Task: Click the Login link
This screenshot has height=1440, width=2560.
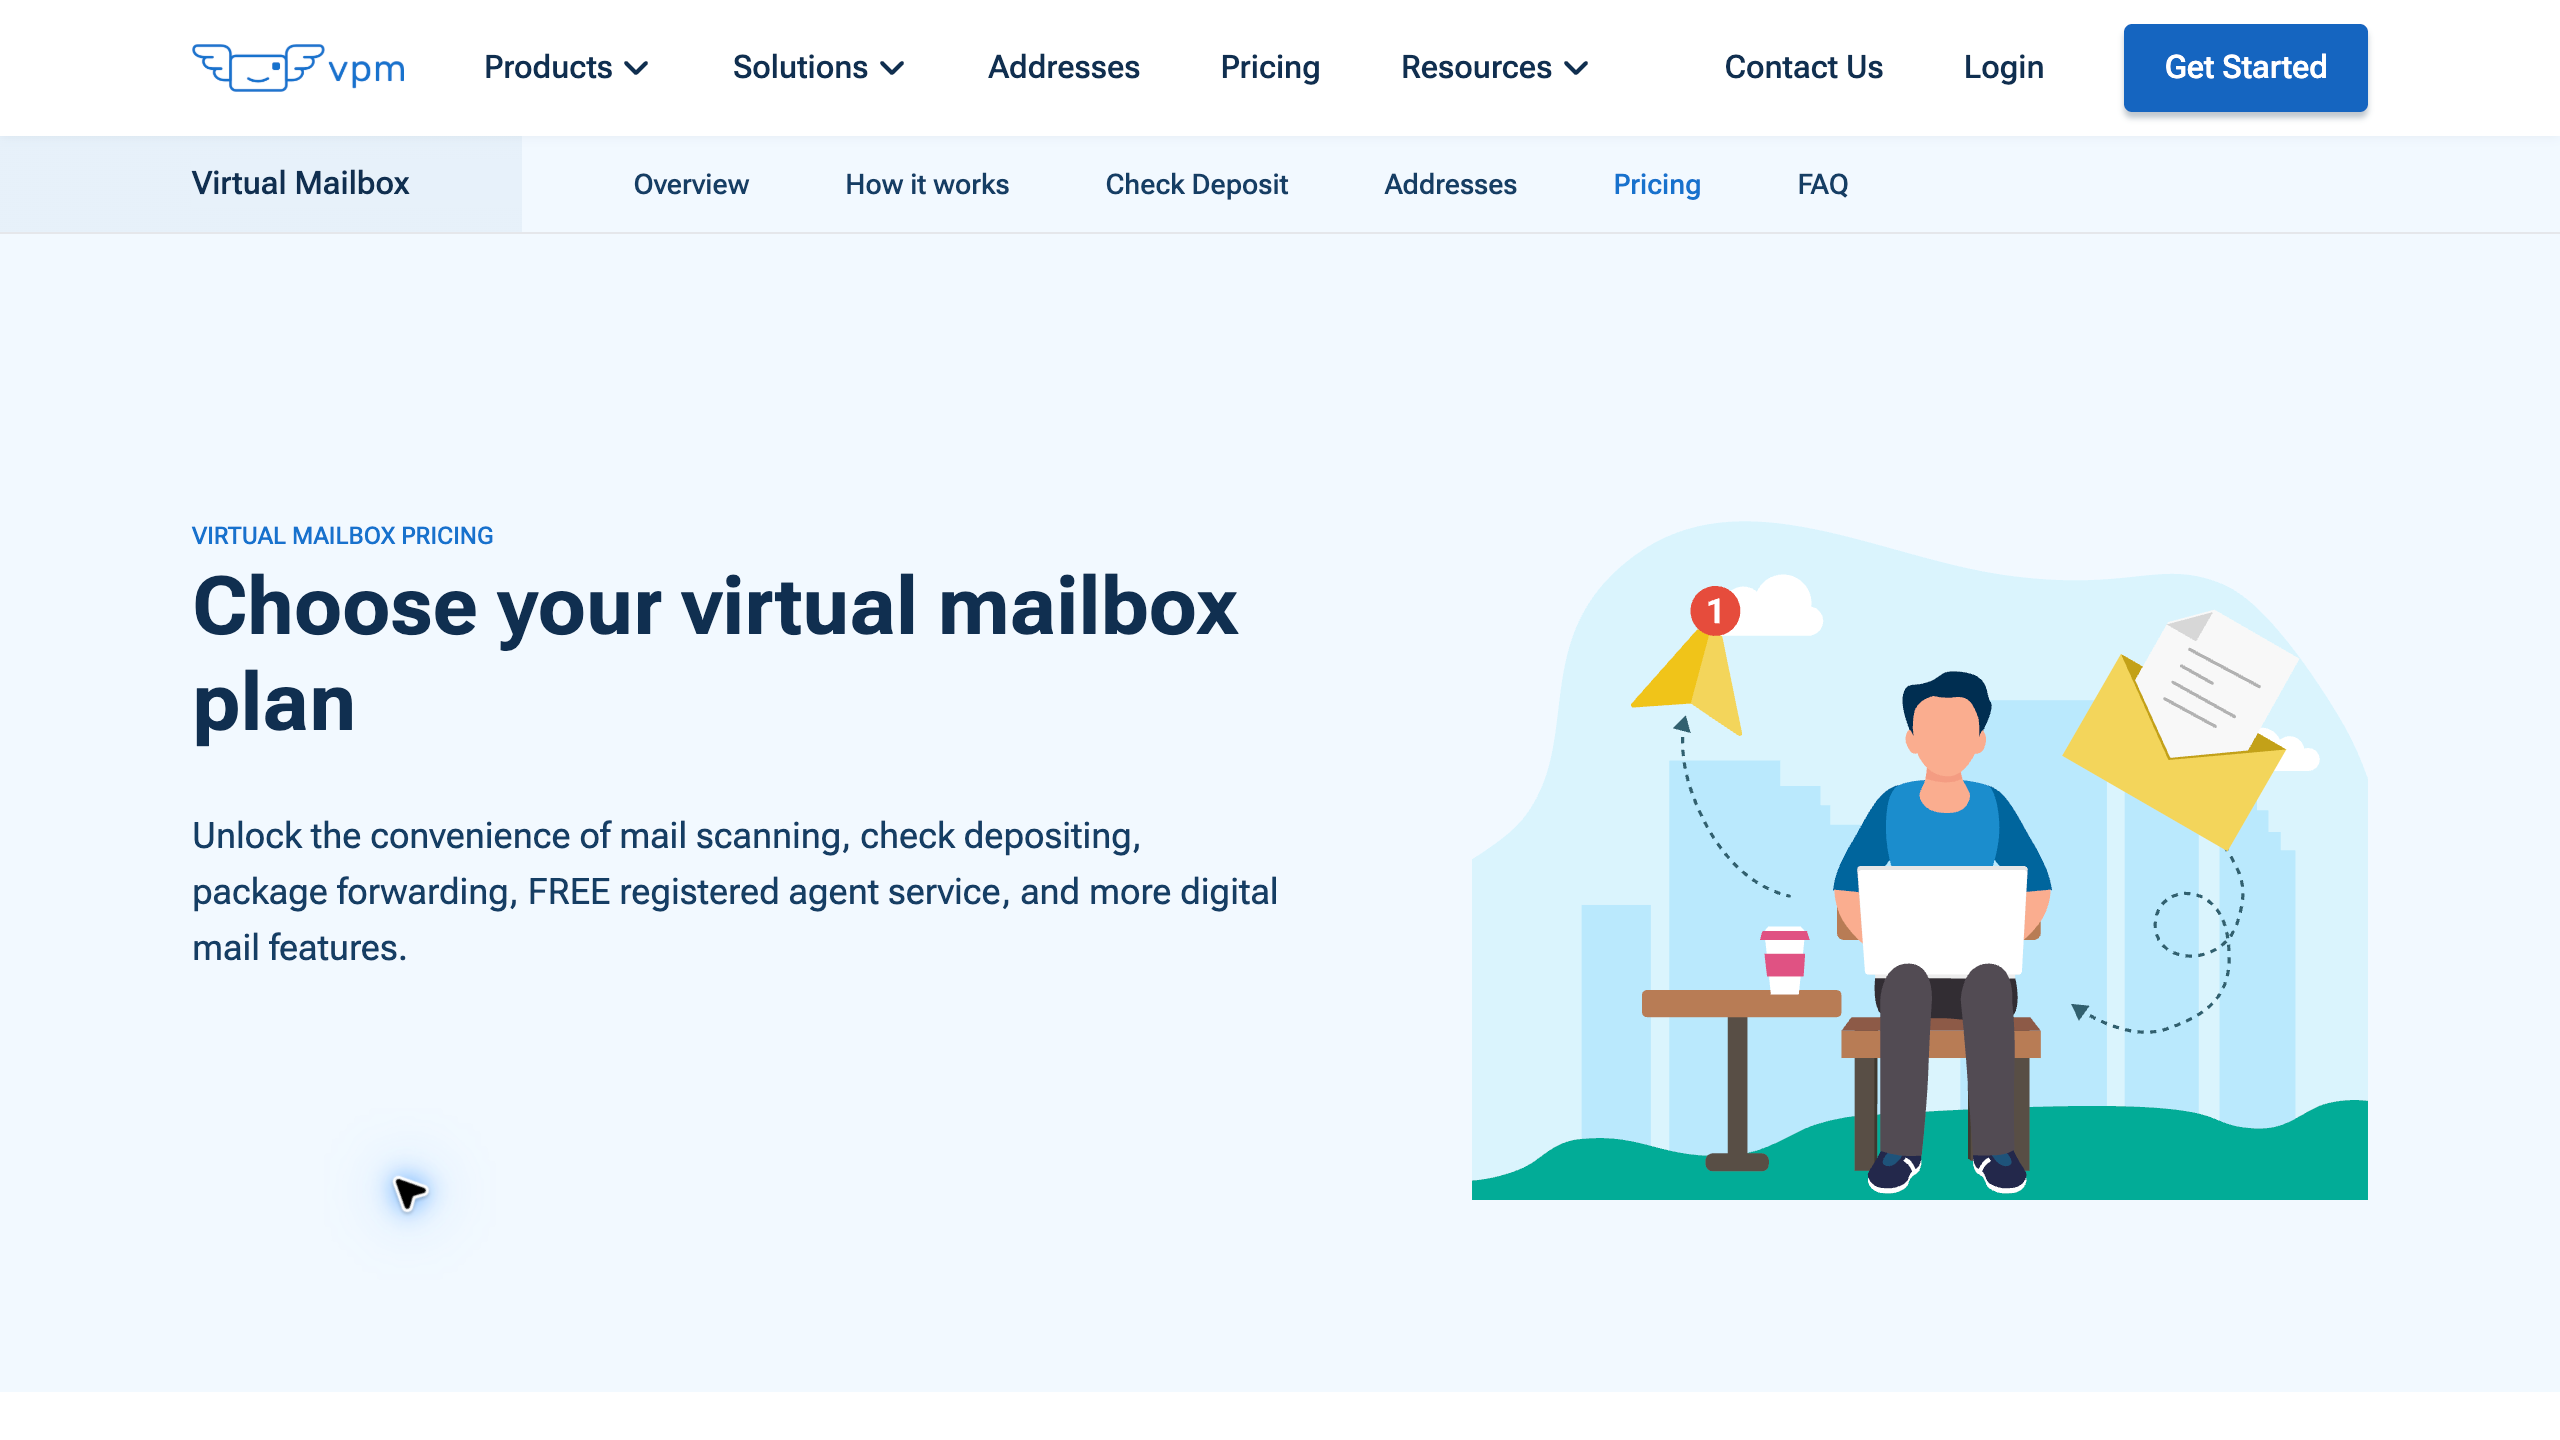Action: [x=2003, y=67]
